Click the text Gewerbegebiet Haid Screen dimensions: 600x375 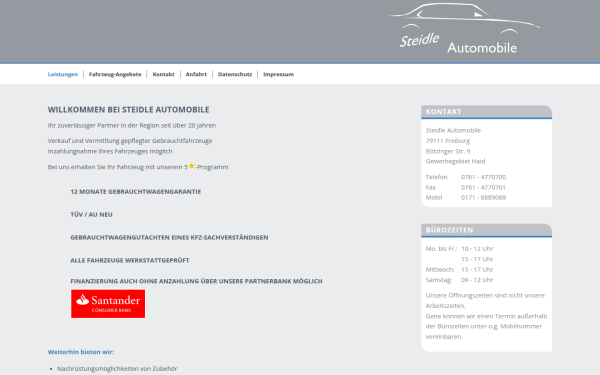point(455,161)
